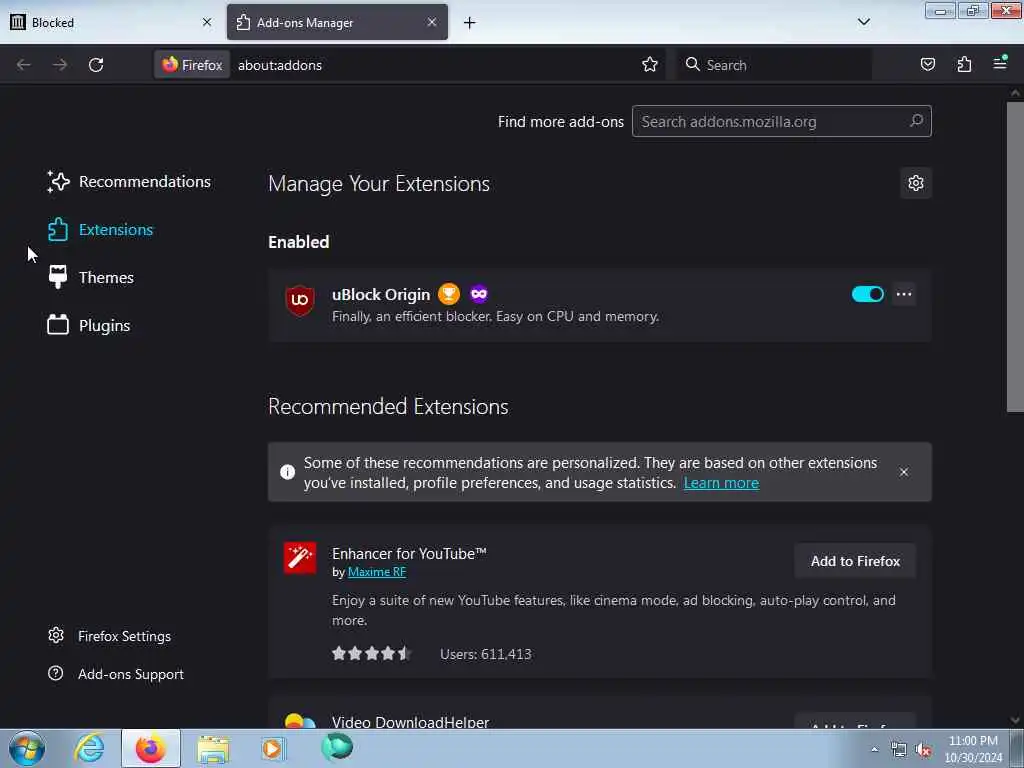Add Enhancer for YouTube to Firefox

coord(855,561)
